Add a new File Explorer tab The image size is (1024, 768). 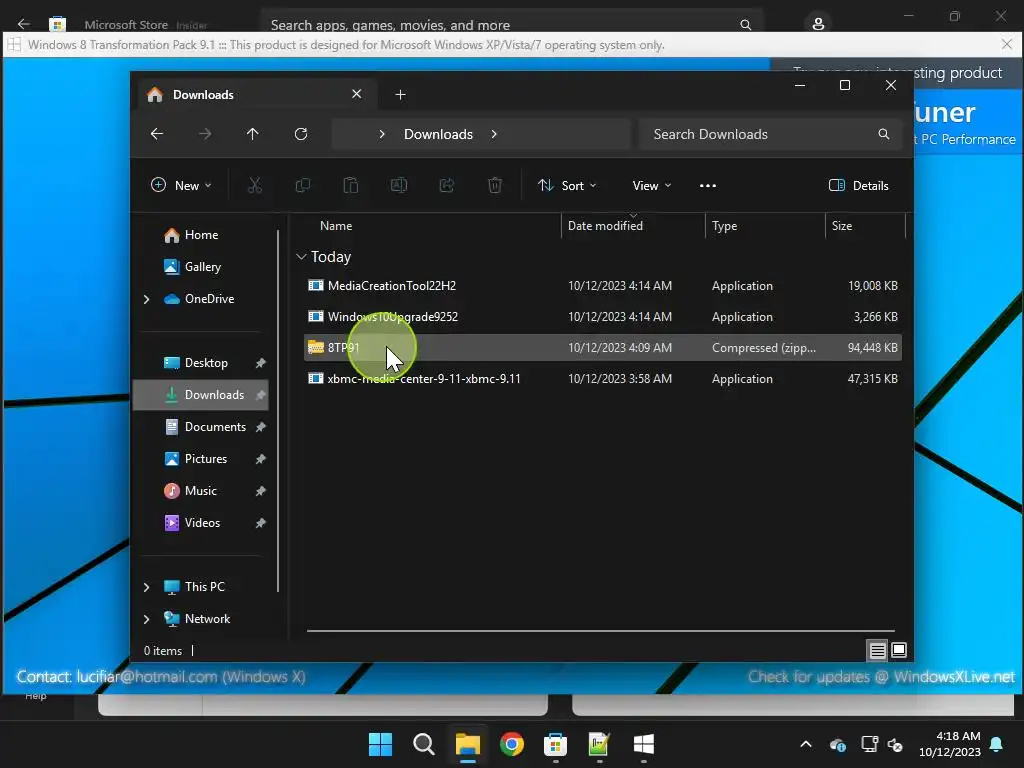[x=400, y=95]
